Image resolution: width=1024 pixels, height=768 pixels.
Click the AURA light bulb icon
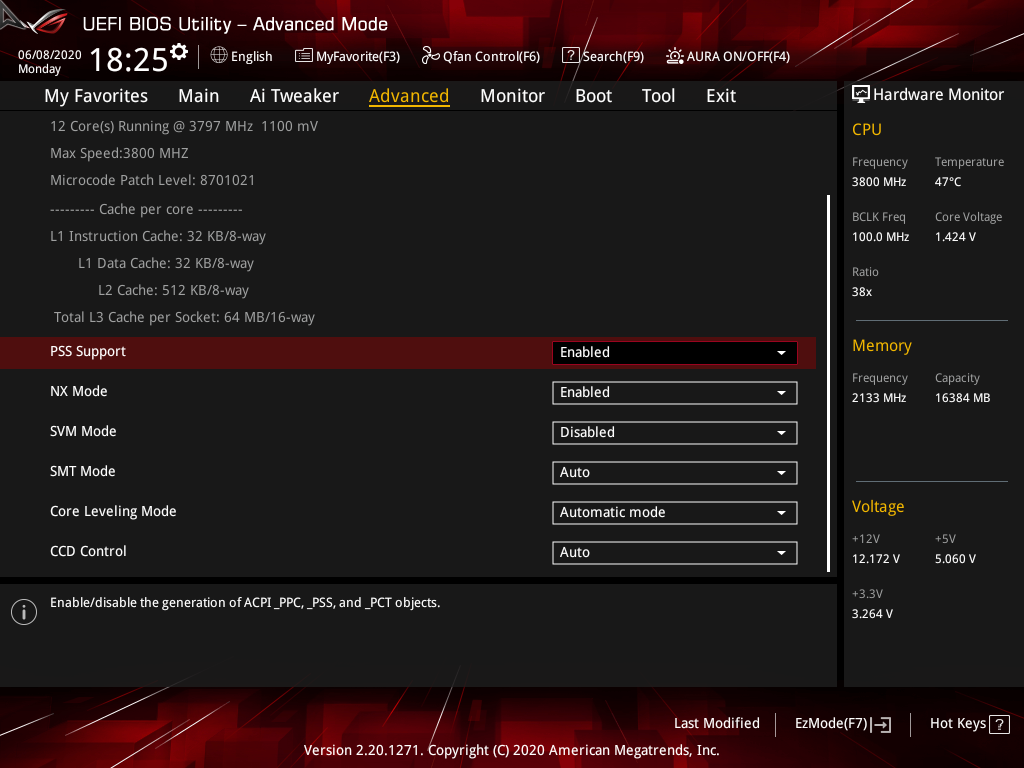pyautogui.click(x=675, y=56)
